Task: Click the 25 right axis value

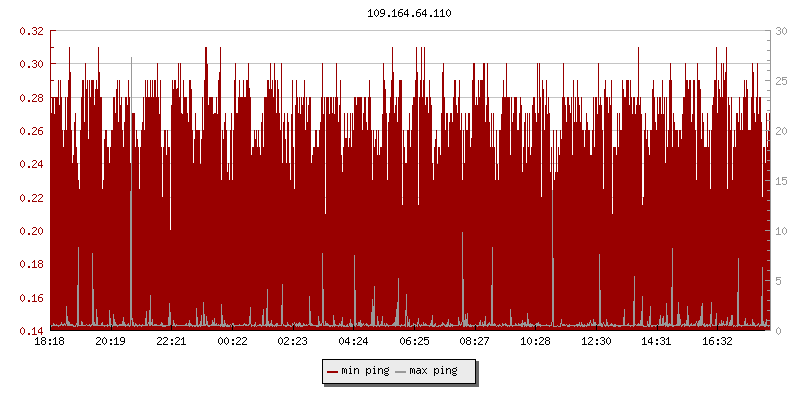Action: click(x=781, y=81)
